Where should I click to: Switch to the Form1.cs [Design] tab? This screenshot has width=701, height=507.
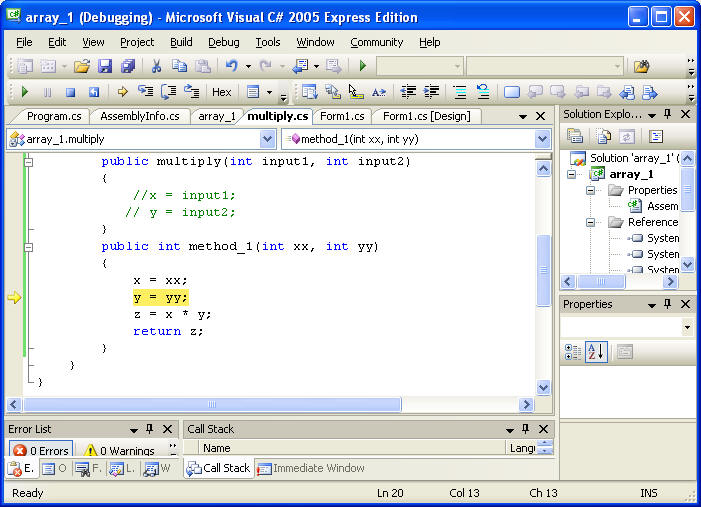tap(426, 116)
